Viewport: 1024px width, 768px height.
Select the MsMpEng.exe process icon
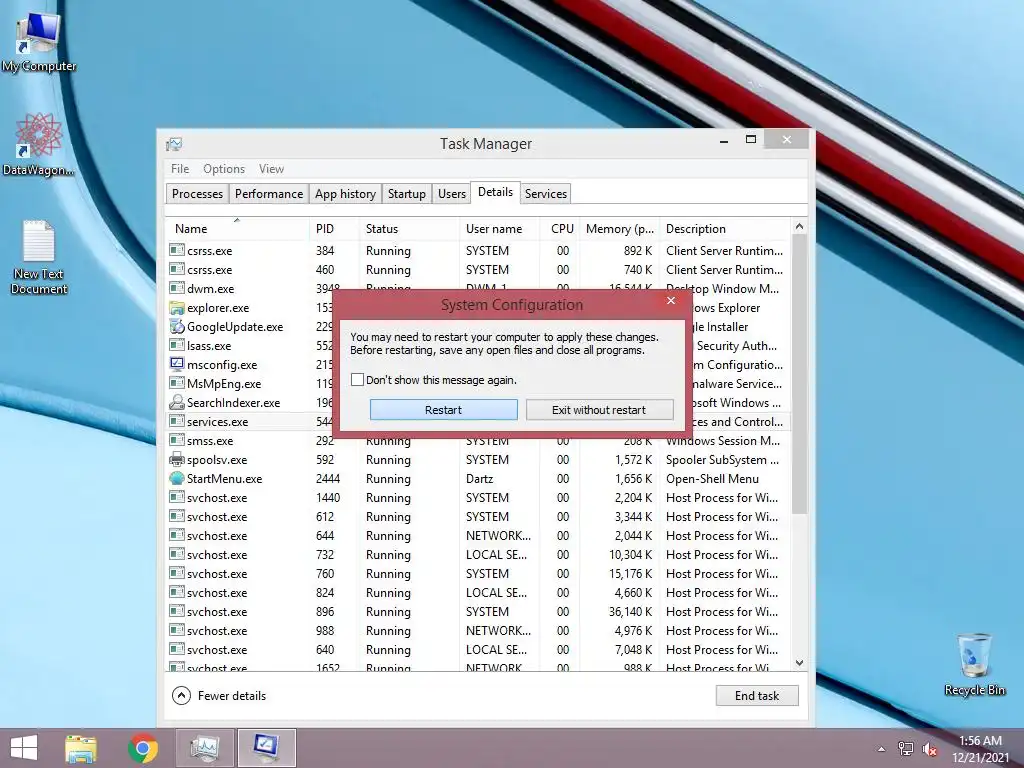176,383
